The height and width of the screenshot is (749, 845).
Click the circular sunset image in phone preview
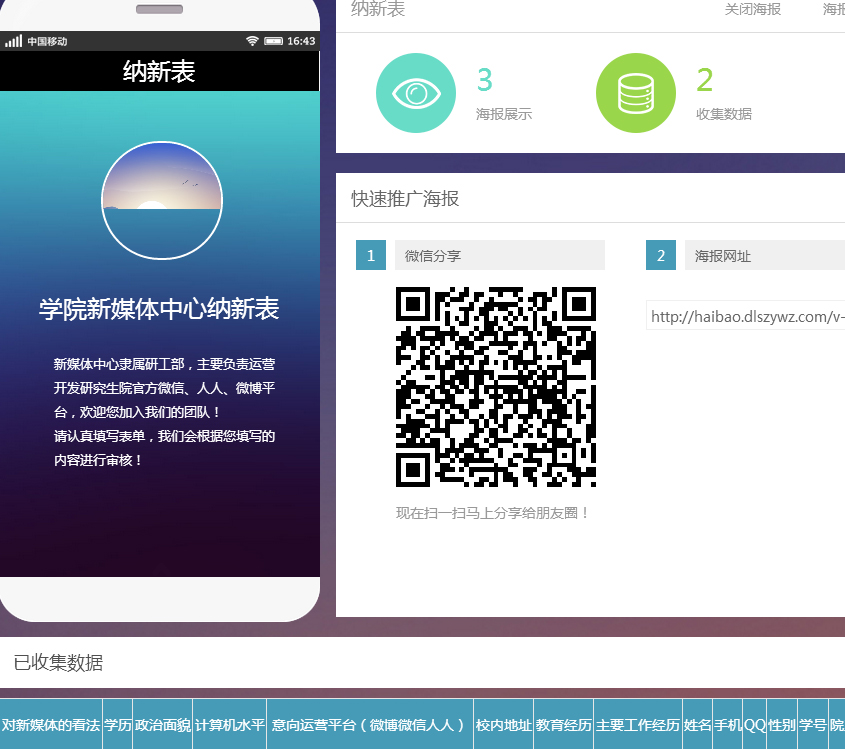[162, 200]
